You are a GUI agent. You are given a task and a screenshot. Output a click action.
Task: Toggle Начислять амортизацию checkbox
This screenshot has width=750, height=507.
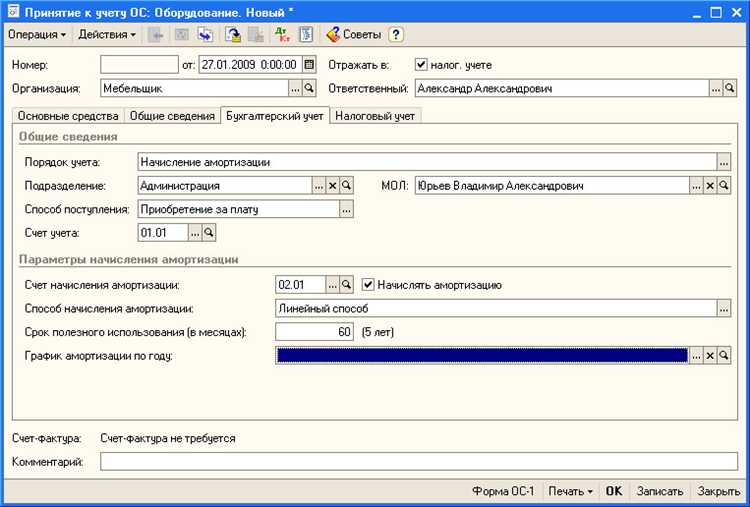point(368,285)
